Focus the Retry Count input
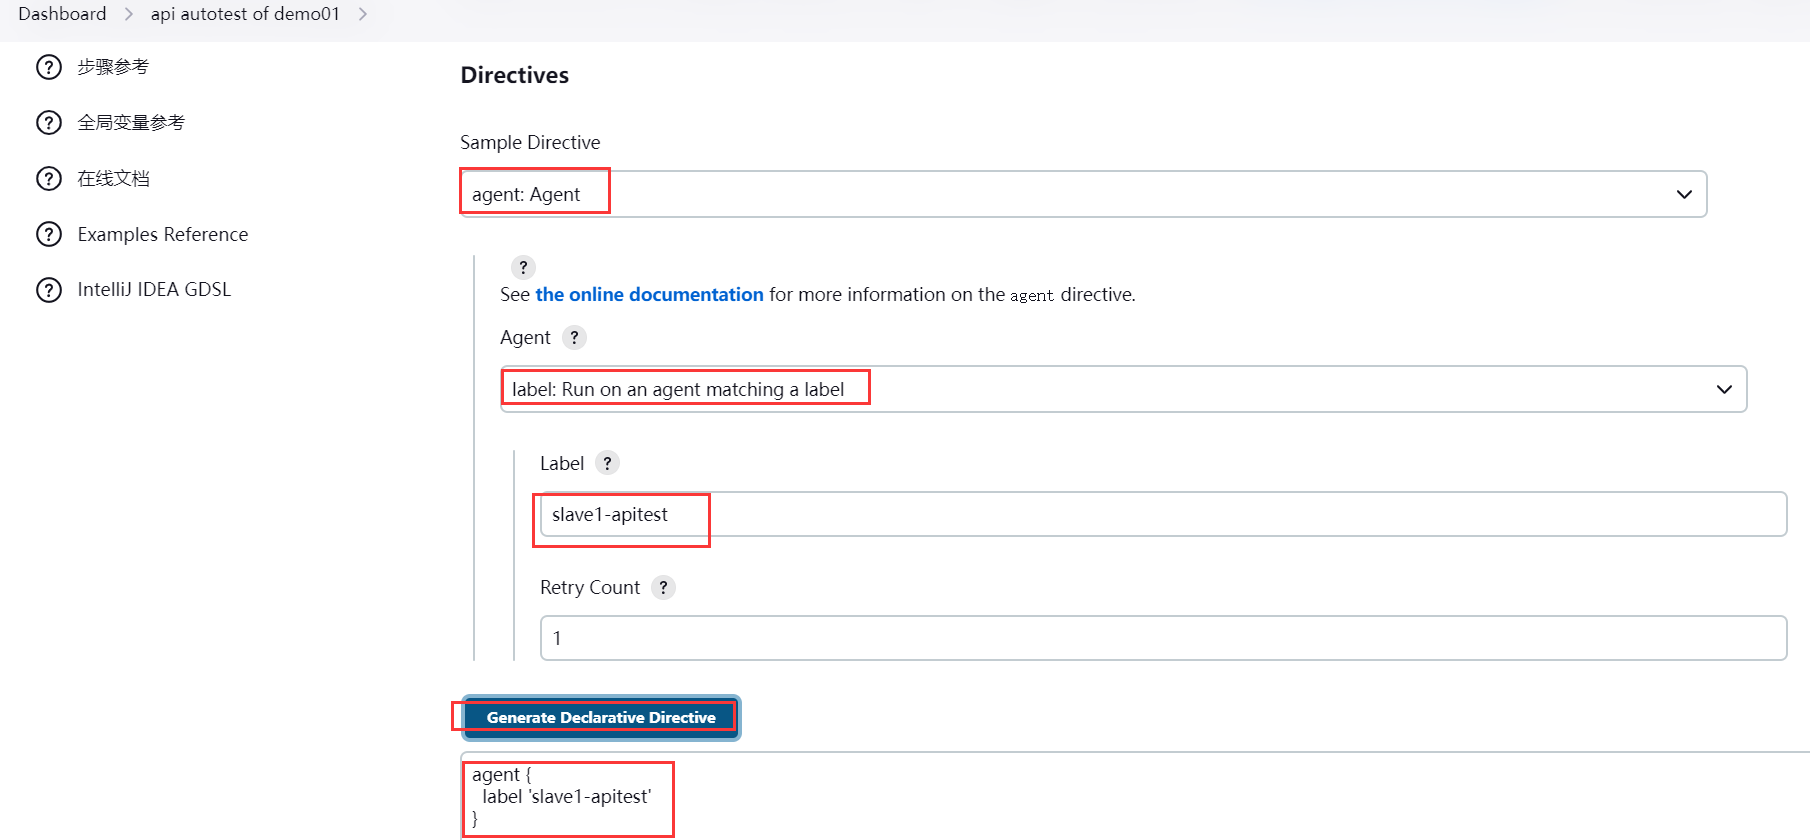Viewport: 1810px width, 840px height. click(1160, 638)
